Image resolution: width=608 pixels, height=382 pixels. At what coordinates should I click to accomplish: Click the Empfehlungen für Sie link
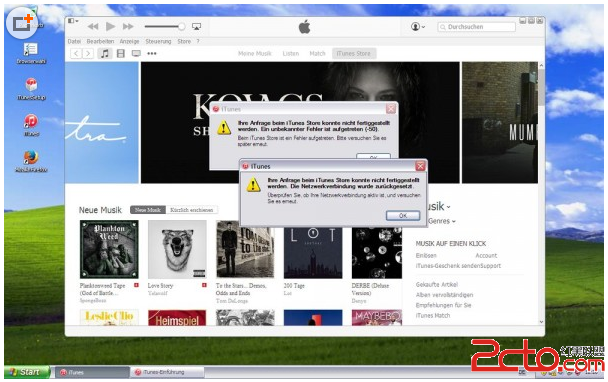[444, 305]
